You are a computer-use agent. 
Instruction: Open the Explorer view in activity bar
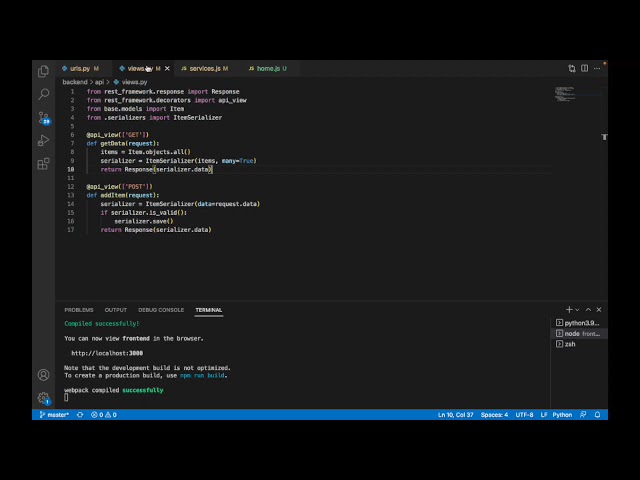point(43,71)
